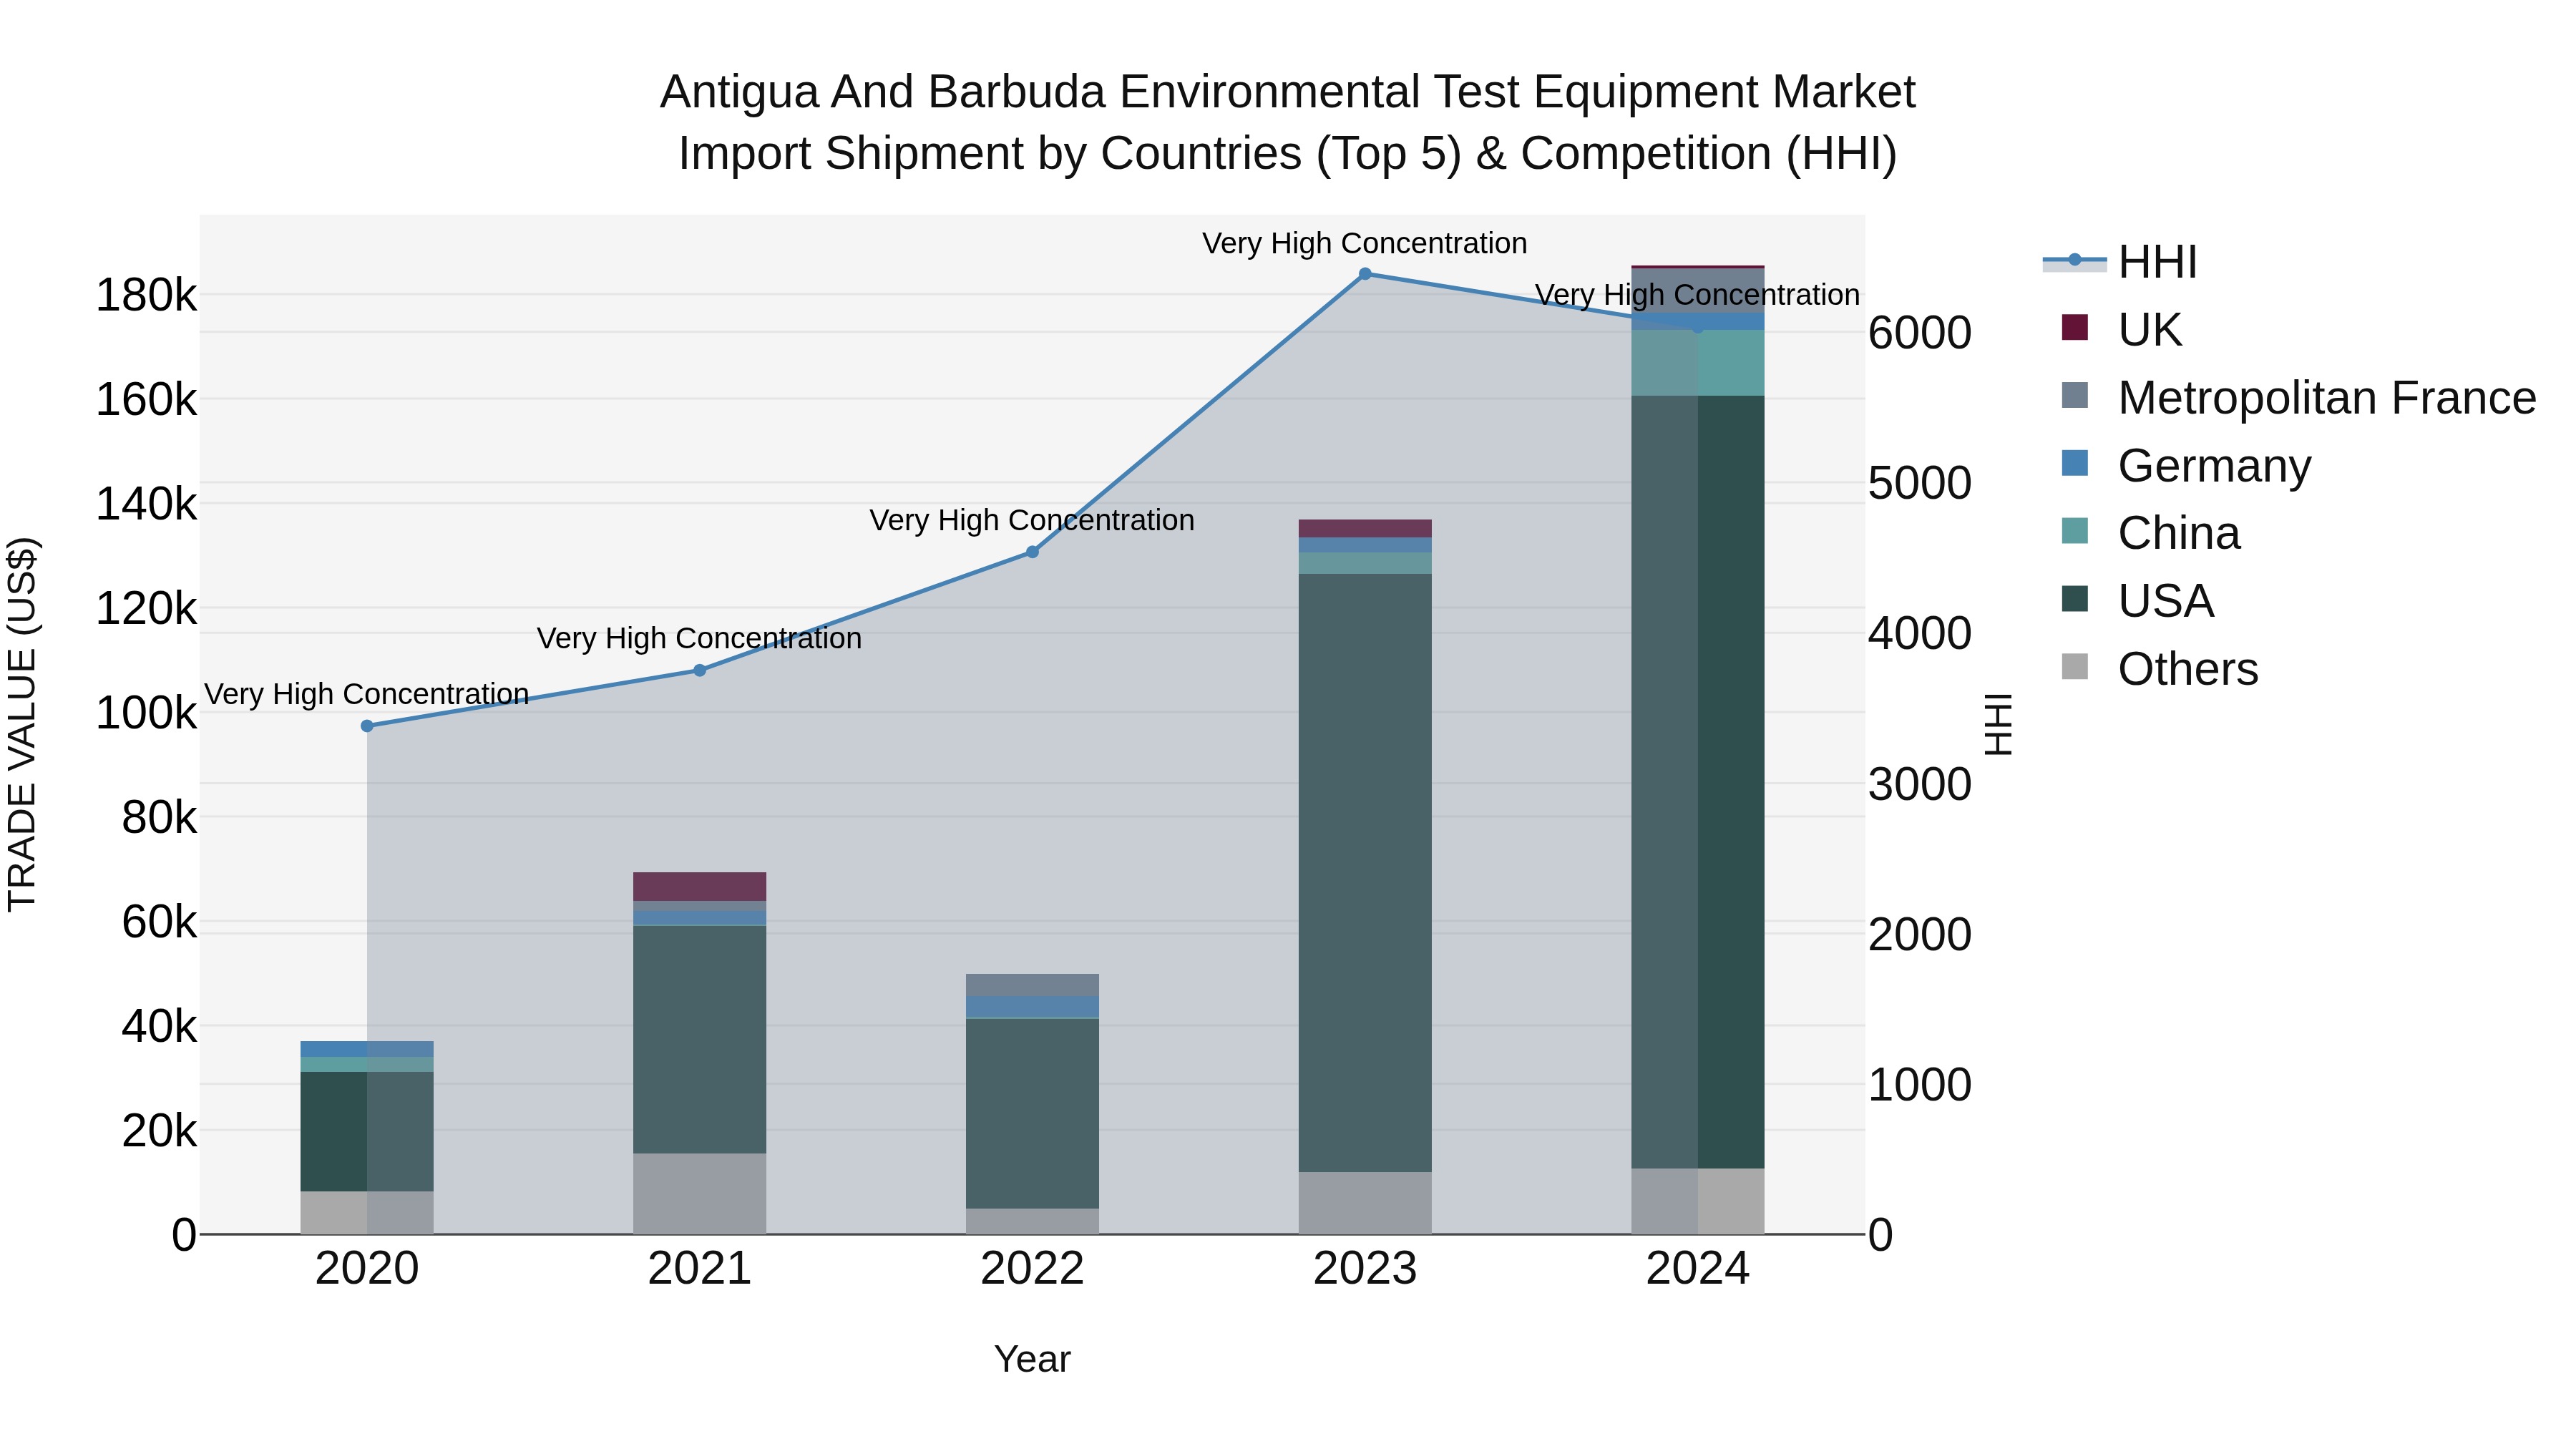The height and width of the screenshot is (1449, 2576).
Task: Click UK maroon legend swatch
Action: coord(2075,327)
